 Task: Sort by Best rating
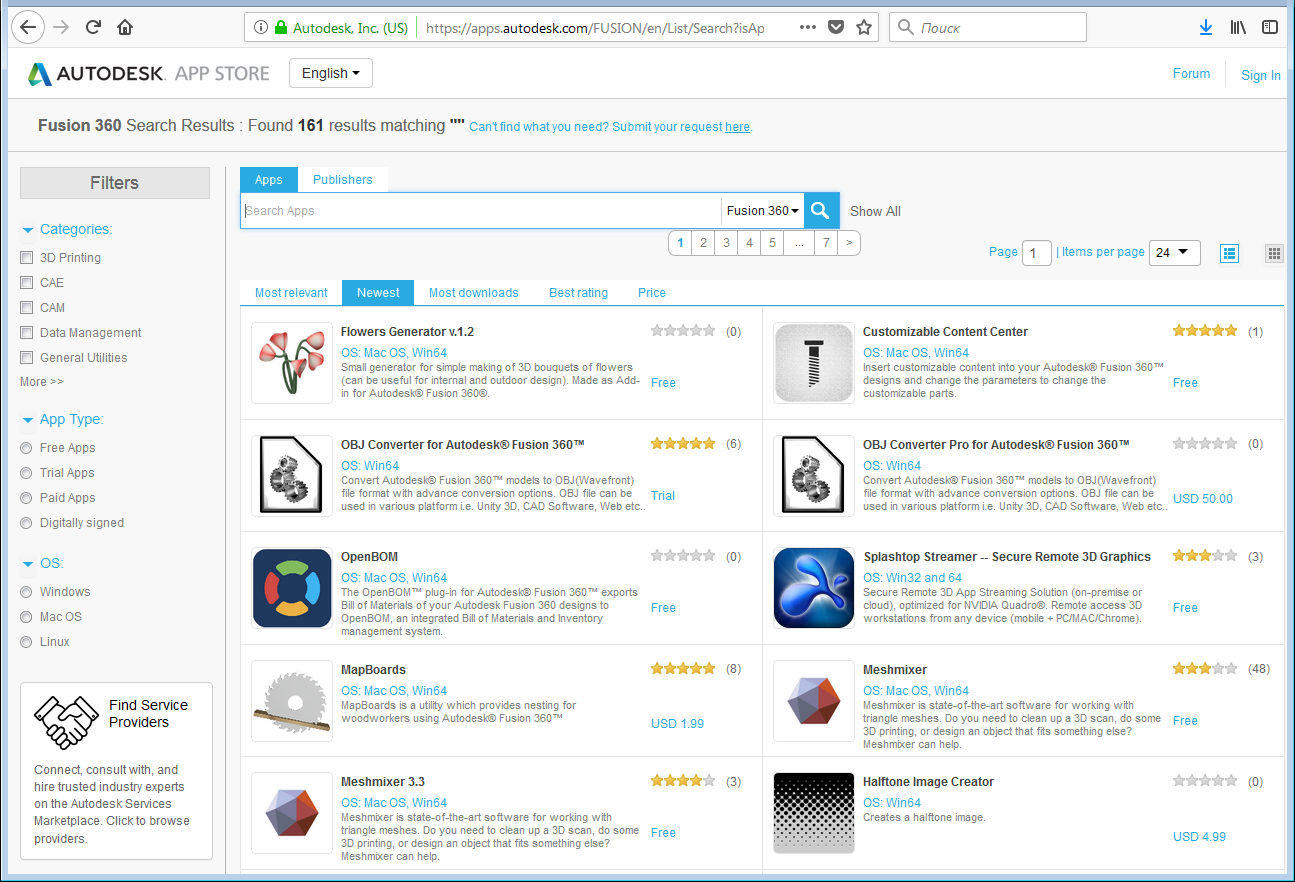point(578,293)
